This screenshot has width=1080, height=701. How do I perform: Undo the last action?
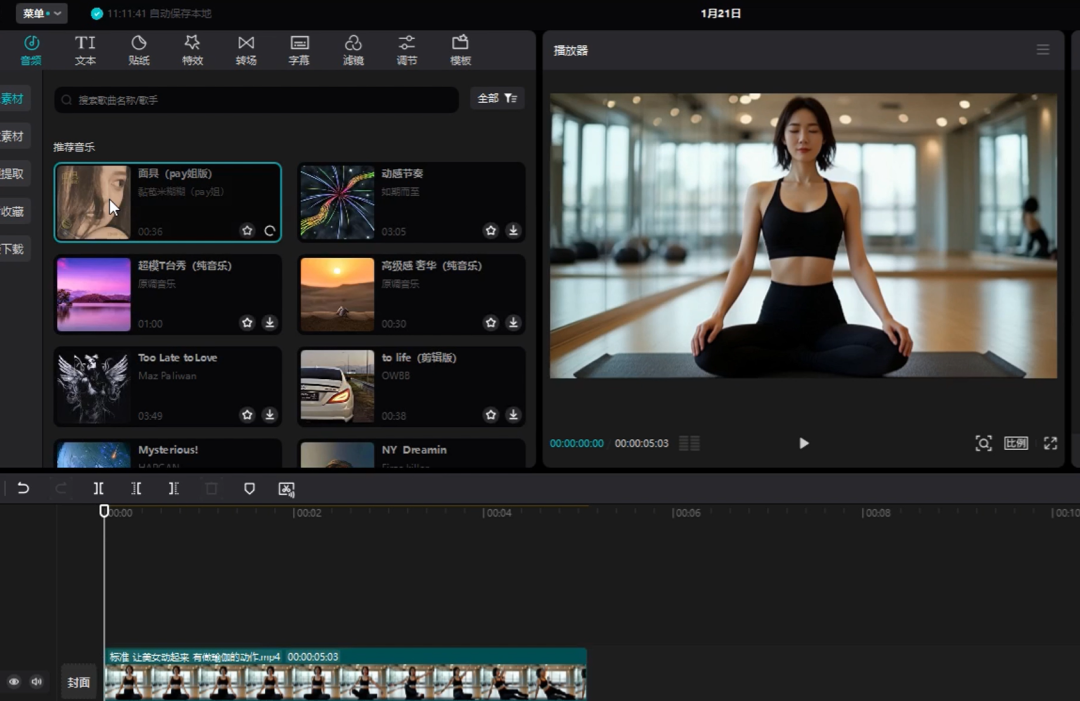point(23,488)
